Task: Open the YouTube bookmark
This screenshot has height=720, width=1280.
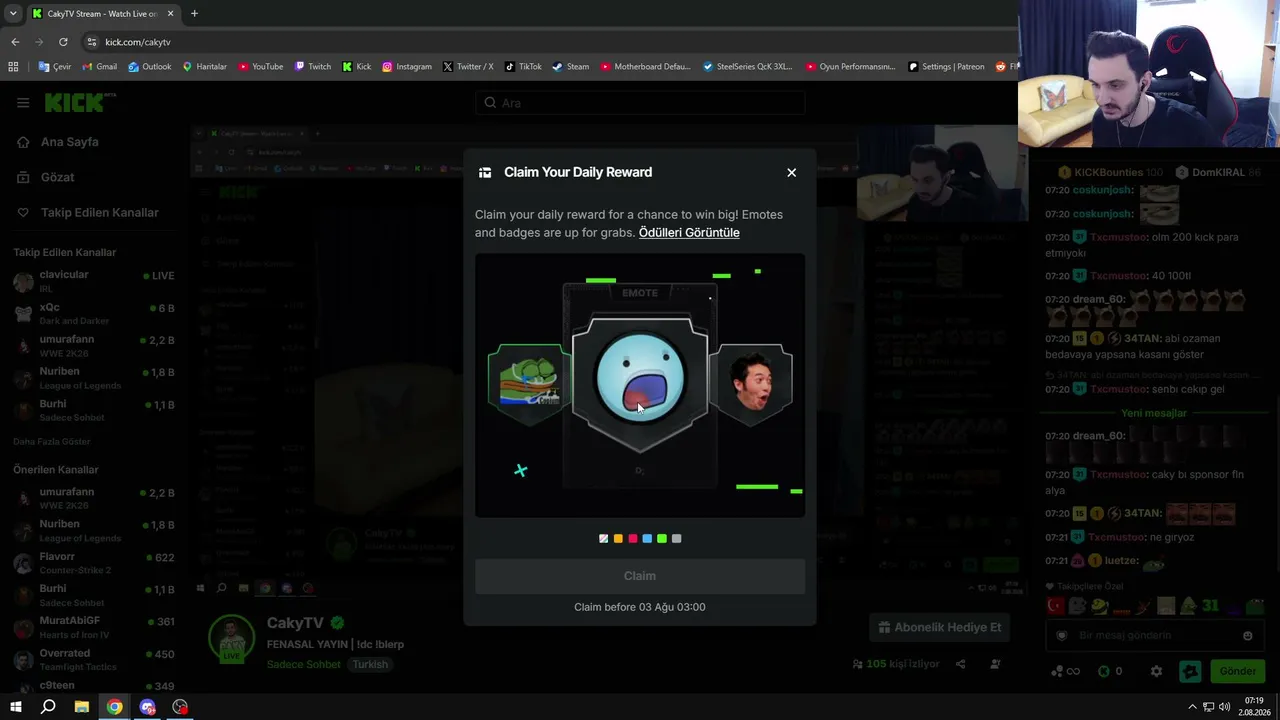Action: [261, 67]
